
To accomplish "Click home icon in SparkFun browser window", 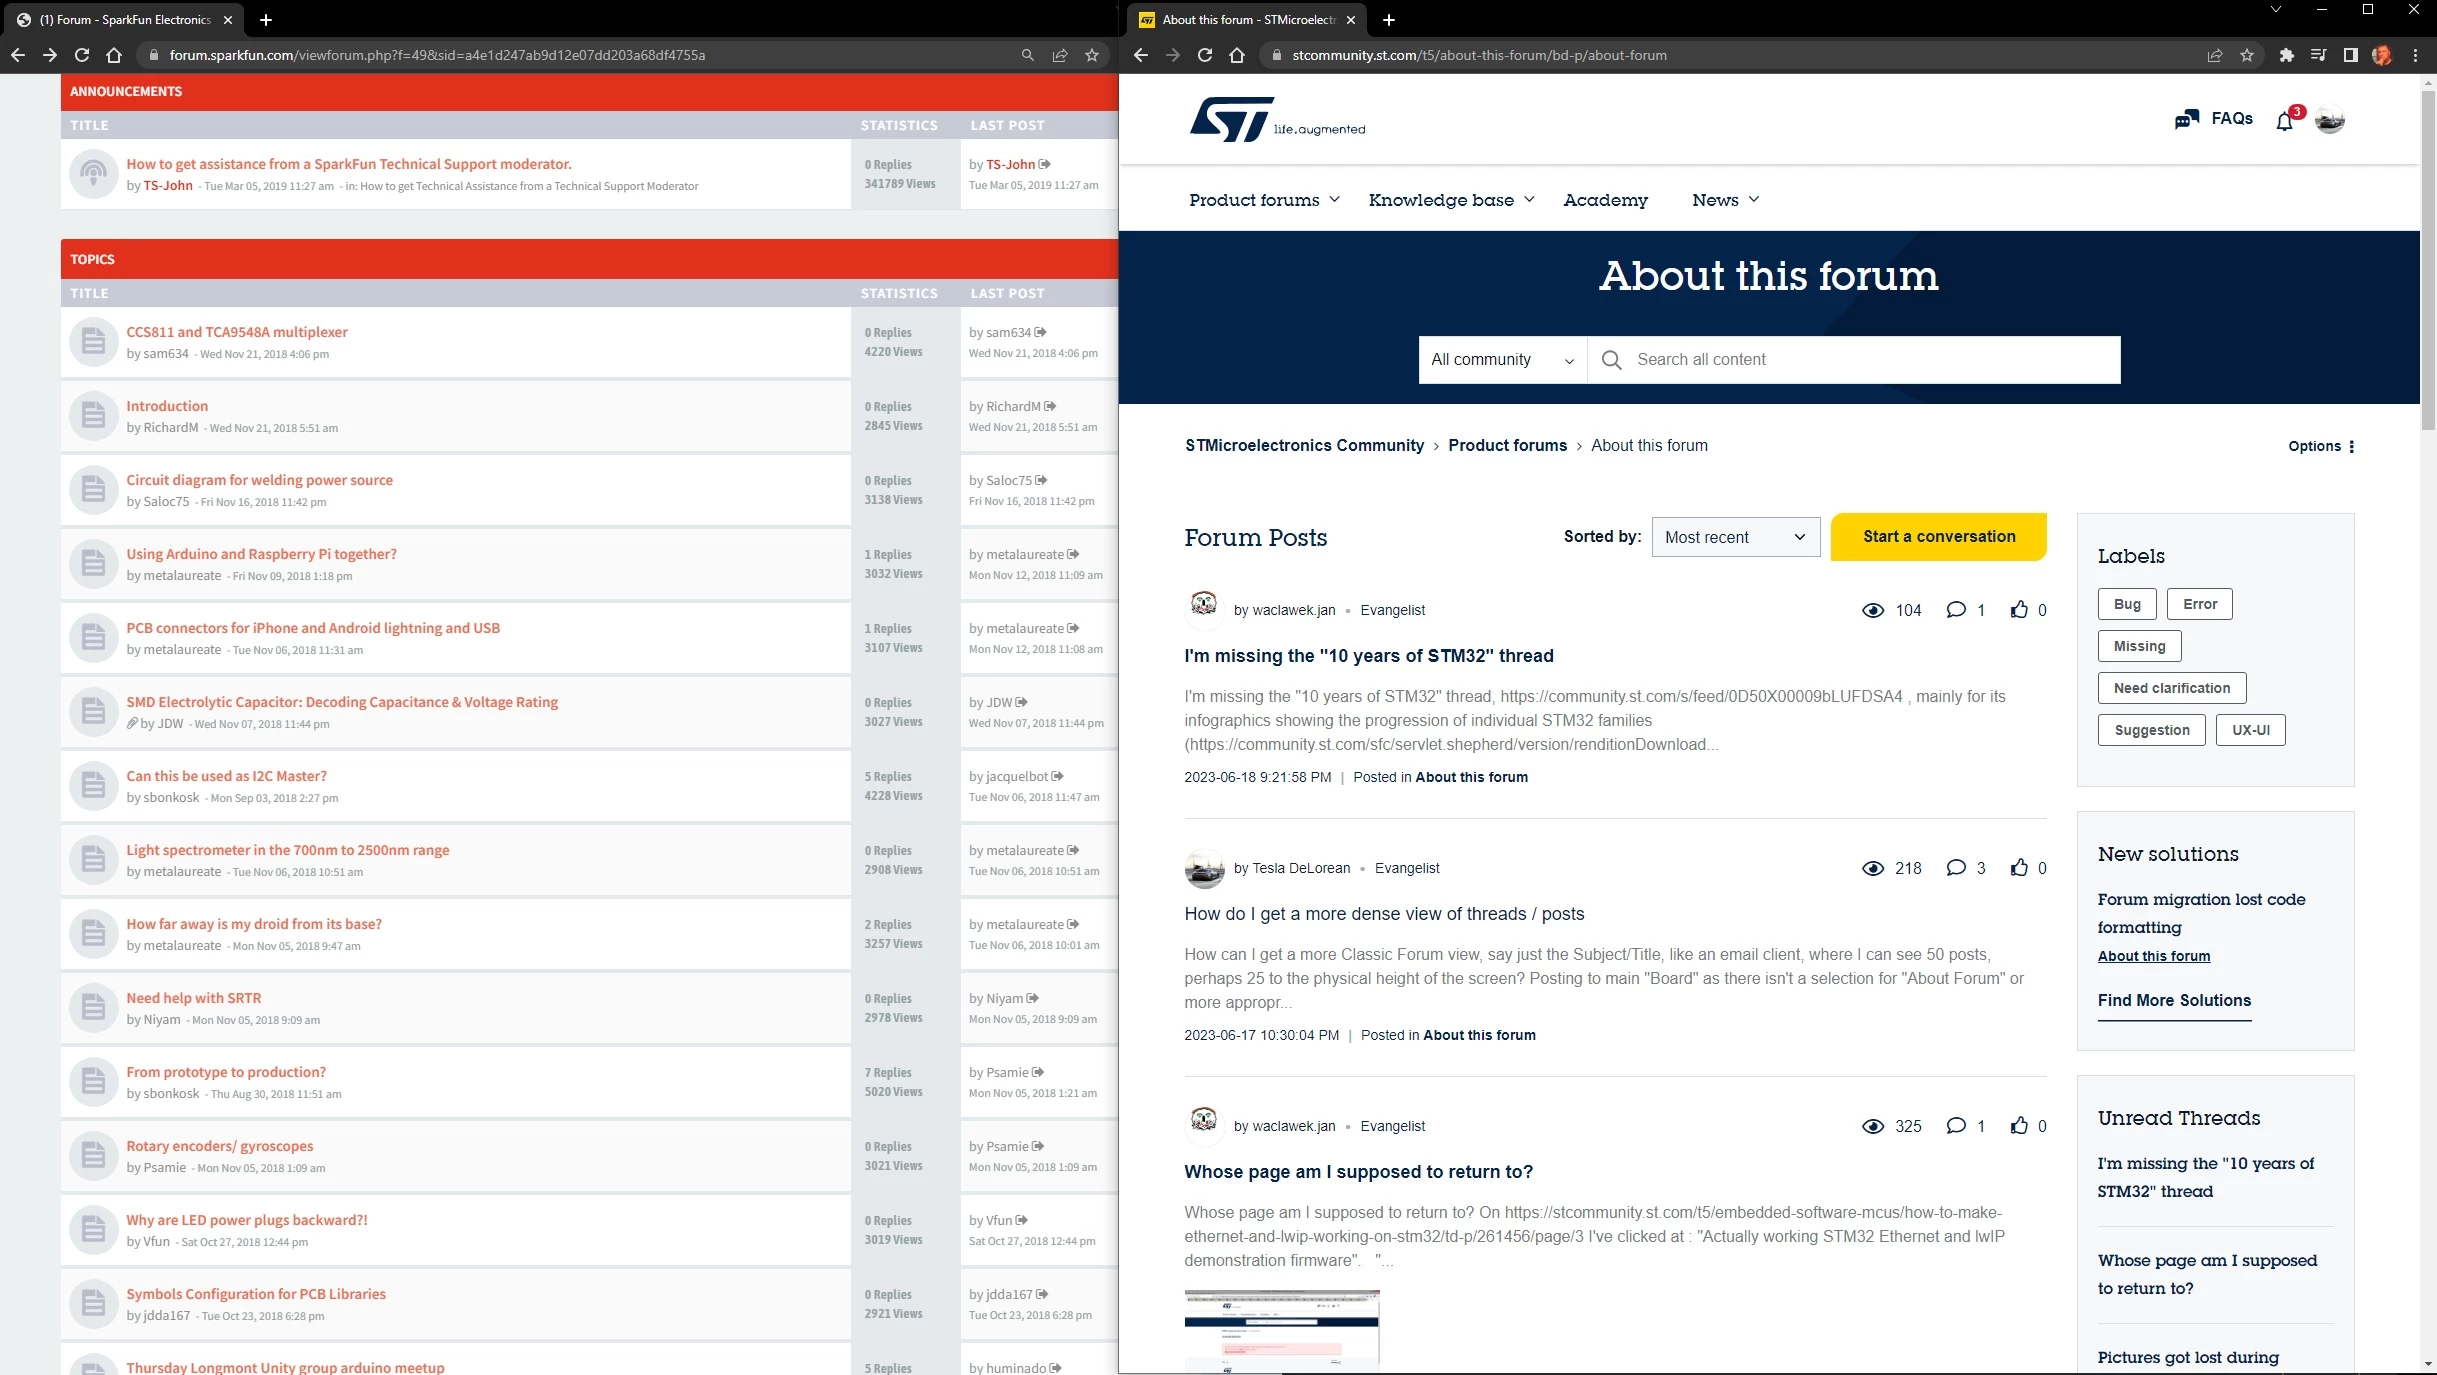I will (114, 55).
